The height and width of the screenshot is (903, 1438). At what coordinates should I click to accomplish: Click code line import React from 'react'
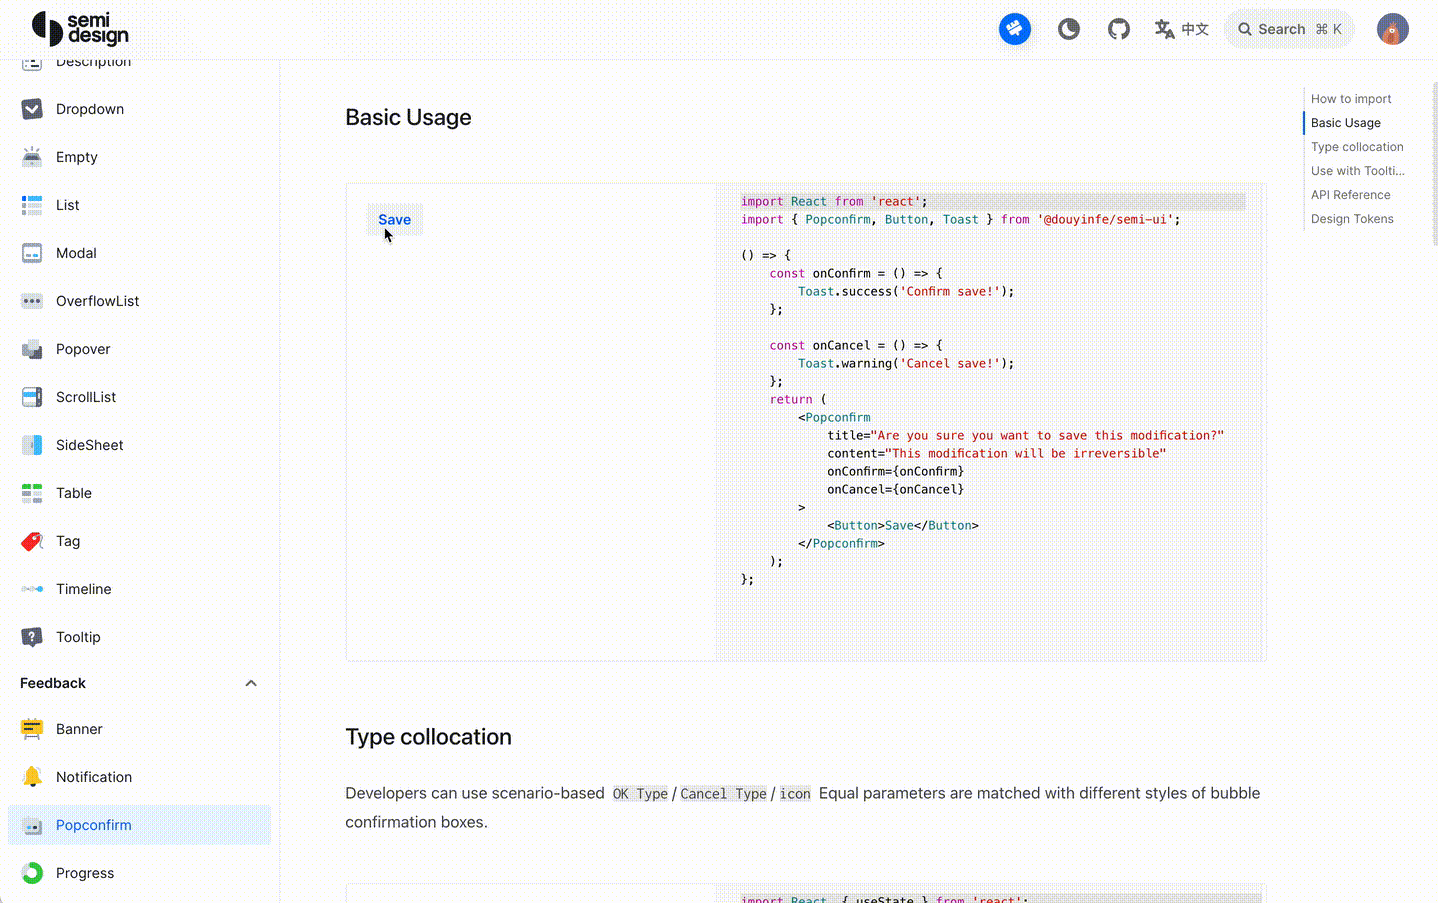834,201
